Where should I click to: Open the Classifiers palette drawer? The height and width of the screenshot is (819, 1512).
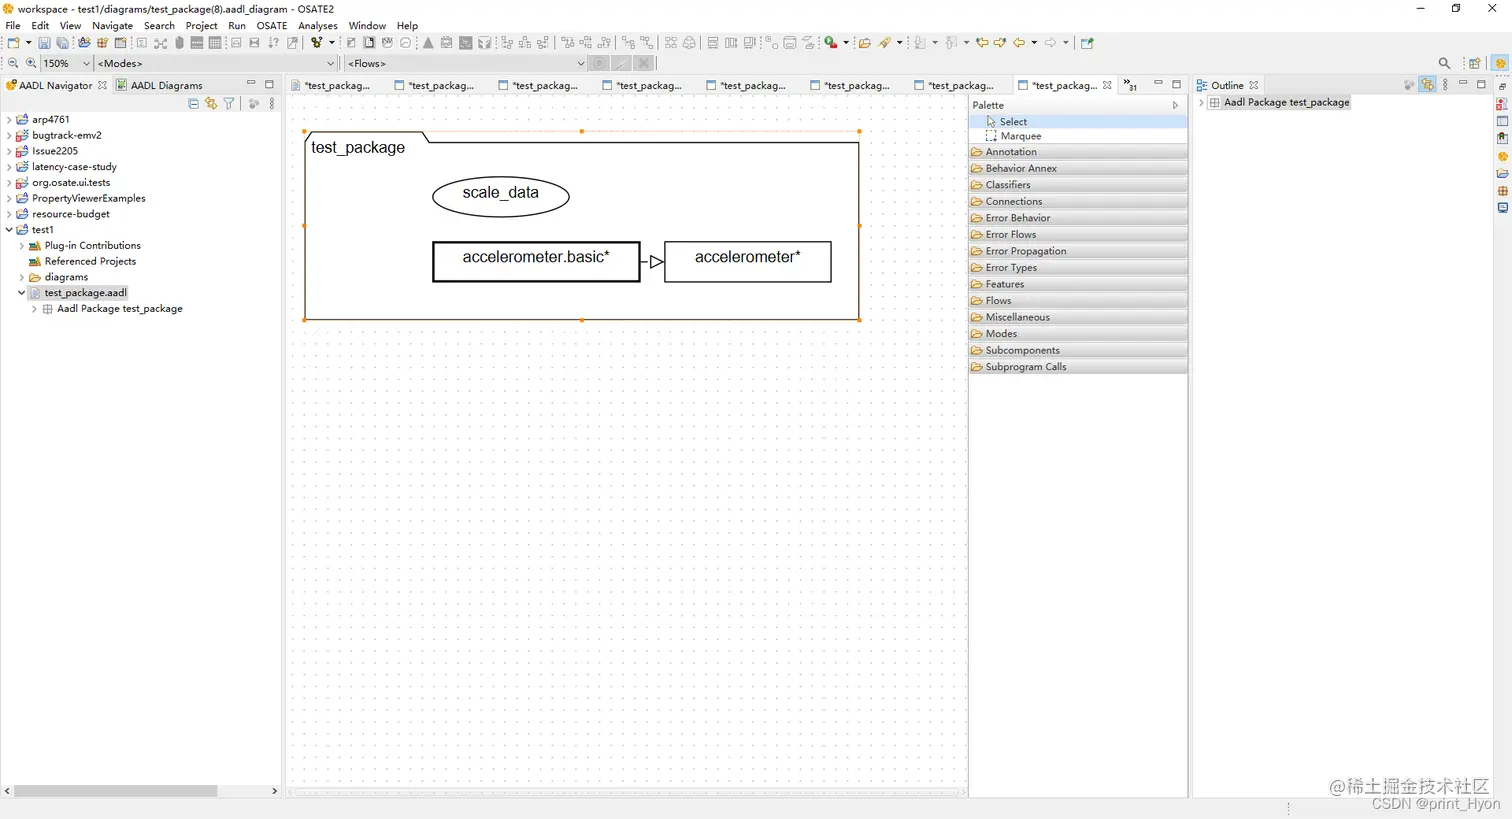point(1078,185)
